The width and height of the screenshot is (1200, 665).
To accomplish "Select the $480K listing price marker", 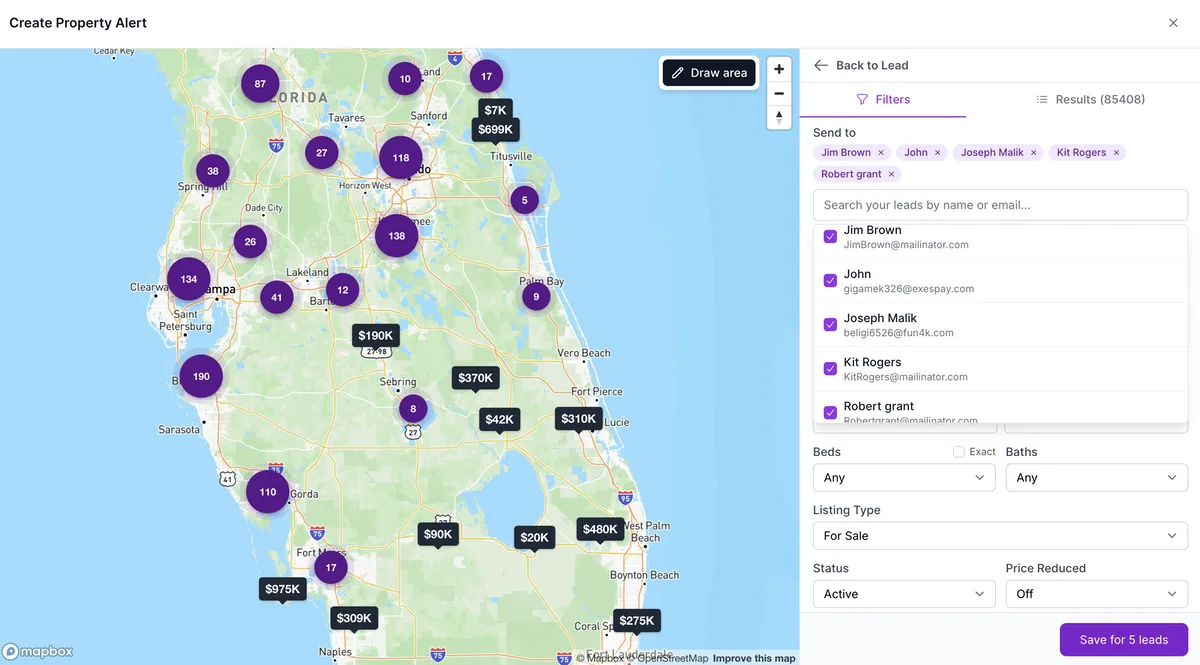I will click(x=600, y=528).
